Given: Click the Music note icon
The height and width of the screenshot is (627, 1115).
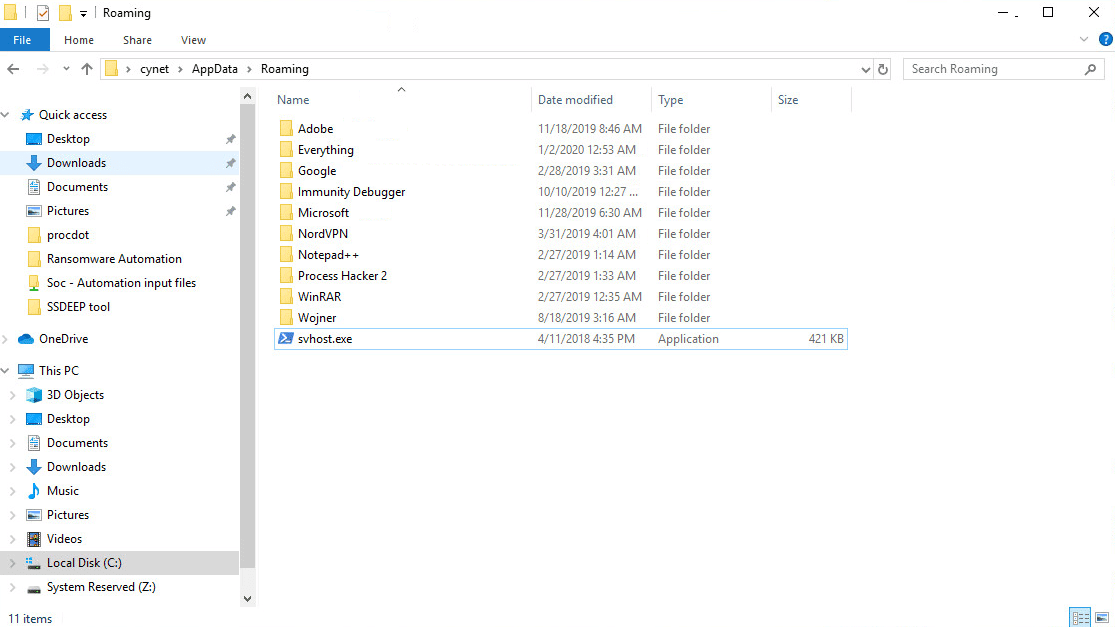Looking at the screenshot, I should 33,491.
